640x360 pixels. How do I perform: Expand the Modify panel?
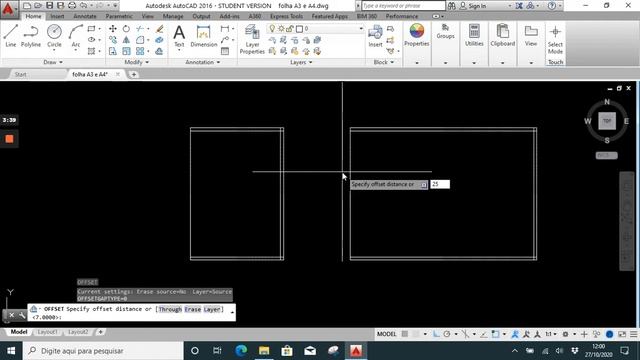(137, 62)
